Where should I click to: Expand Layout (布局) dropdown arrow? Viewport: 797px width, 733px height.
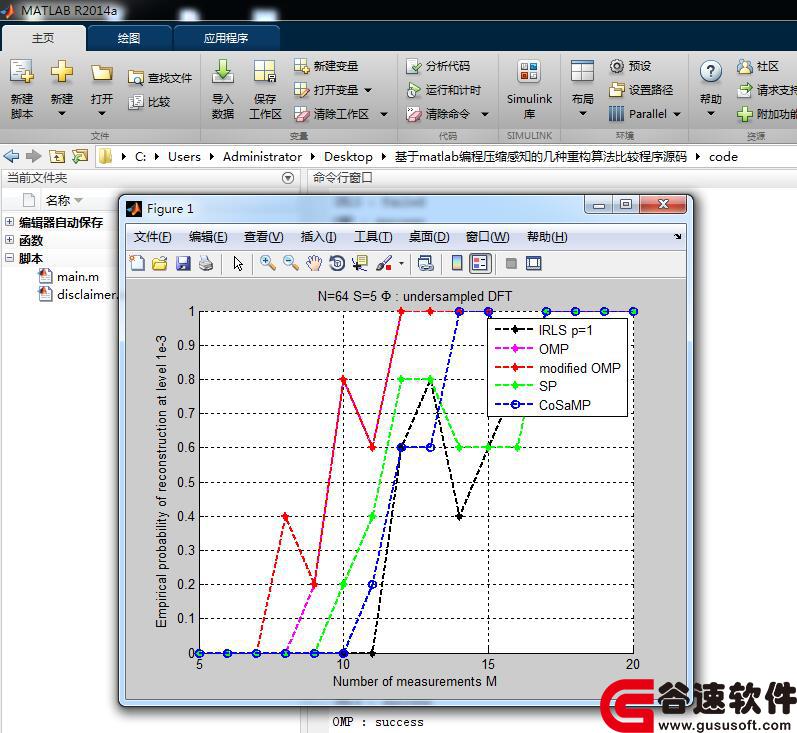click(583, 114)
